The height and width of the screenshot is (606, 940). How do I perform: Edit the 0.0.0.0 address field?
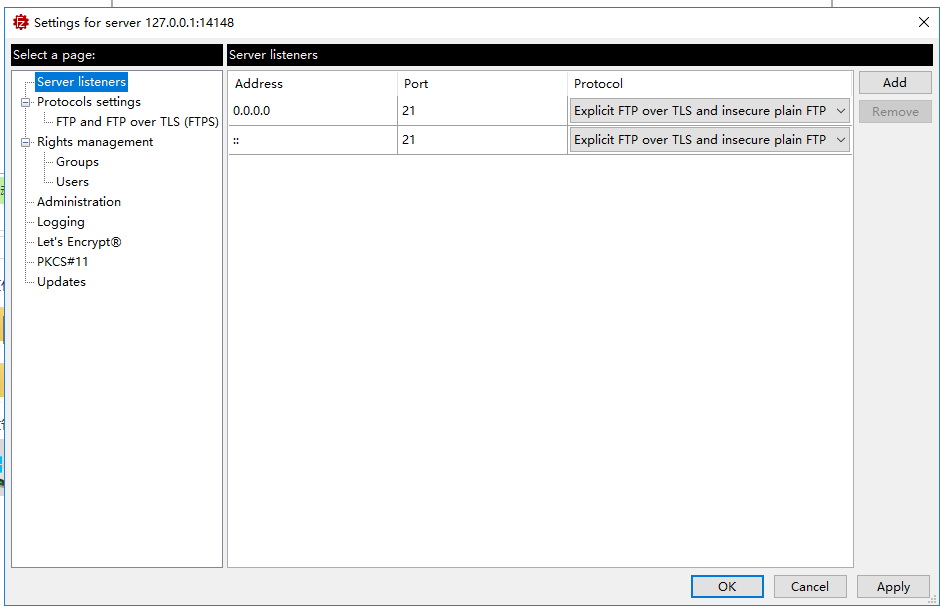click(x=312, y=111)
